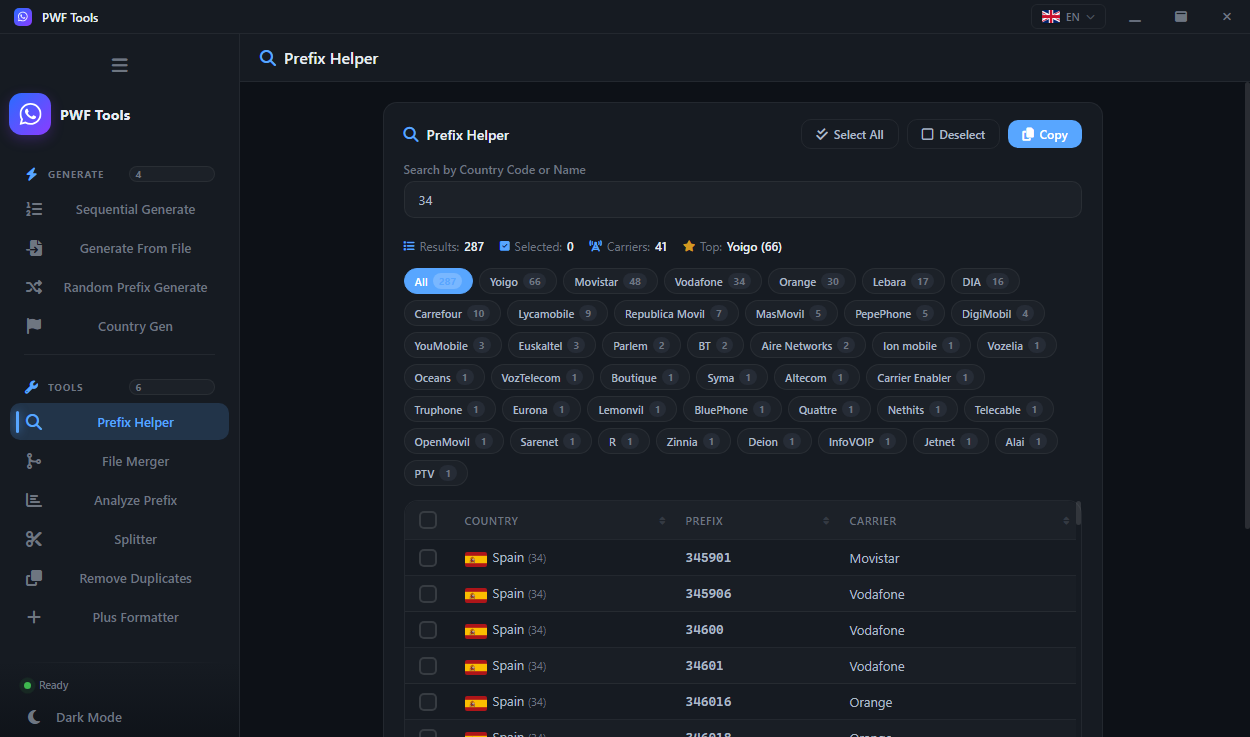Filter carriers by Carrier Enabler chip
Viewport: 1250px width, 737px height.
click(x=925, y=377)
